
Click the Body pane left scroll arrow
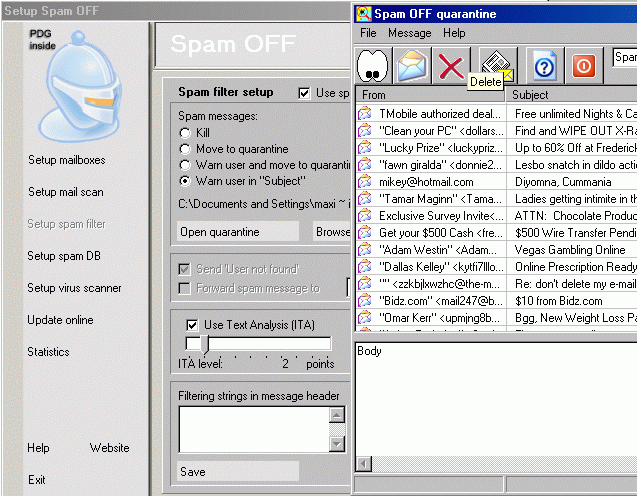click(364, 464)
